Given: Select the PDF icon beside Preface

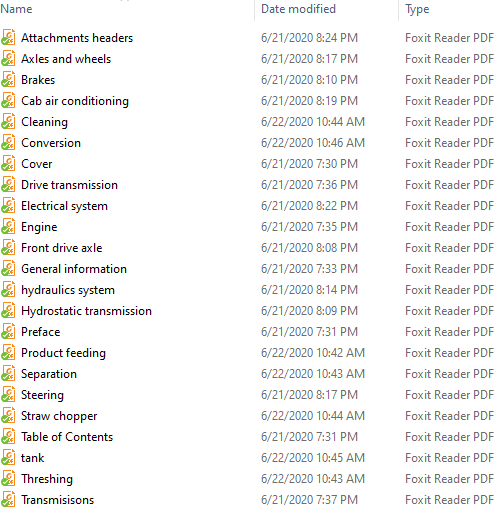Looking at the screenshot, I should click(8, 331).
